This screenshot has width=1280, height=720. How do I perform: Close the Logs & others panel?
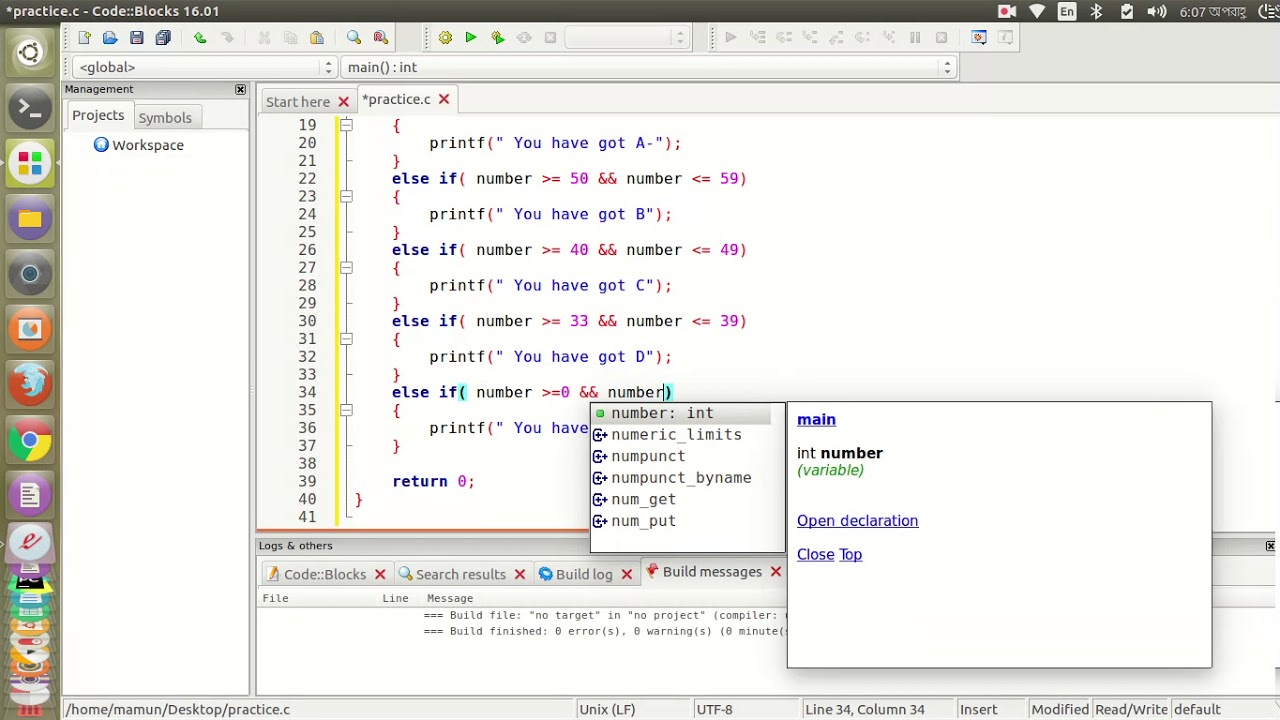click(1270, 546)
